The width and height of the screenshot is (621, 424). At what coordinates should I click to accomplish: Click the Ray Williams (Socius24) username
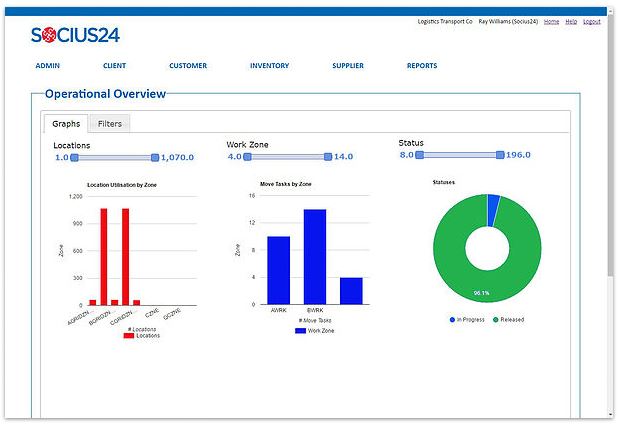tap(508, 21)
